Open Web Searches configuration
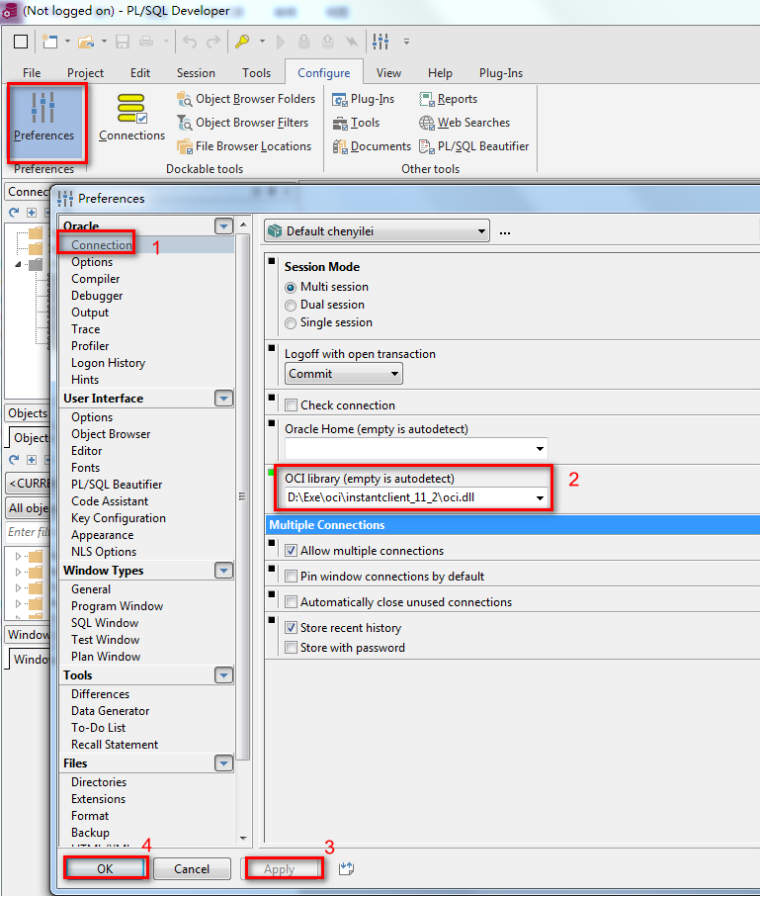This screenshot has width=760, height=897. pos(464,122)
